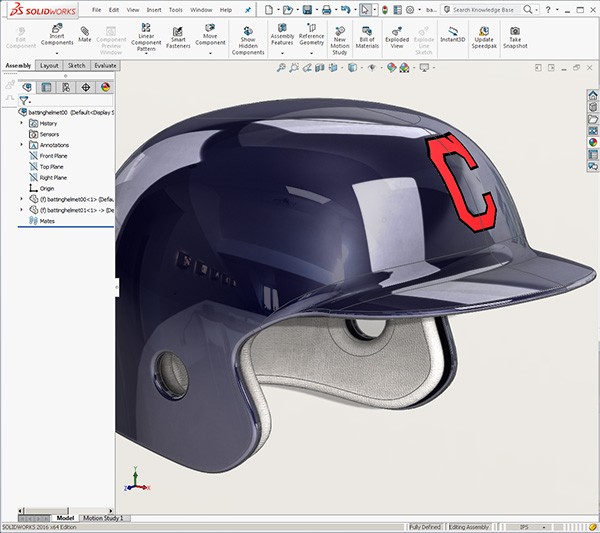
Task: Click the Options gear icon
Action: pos(410,10)
